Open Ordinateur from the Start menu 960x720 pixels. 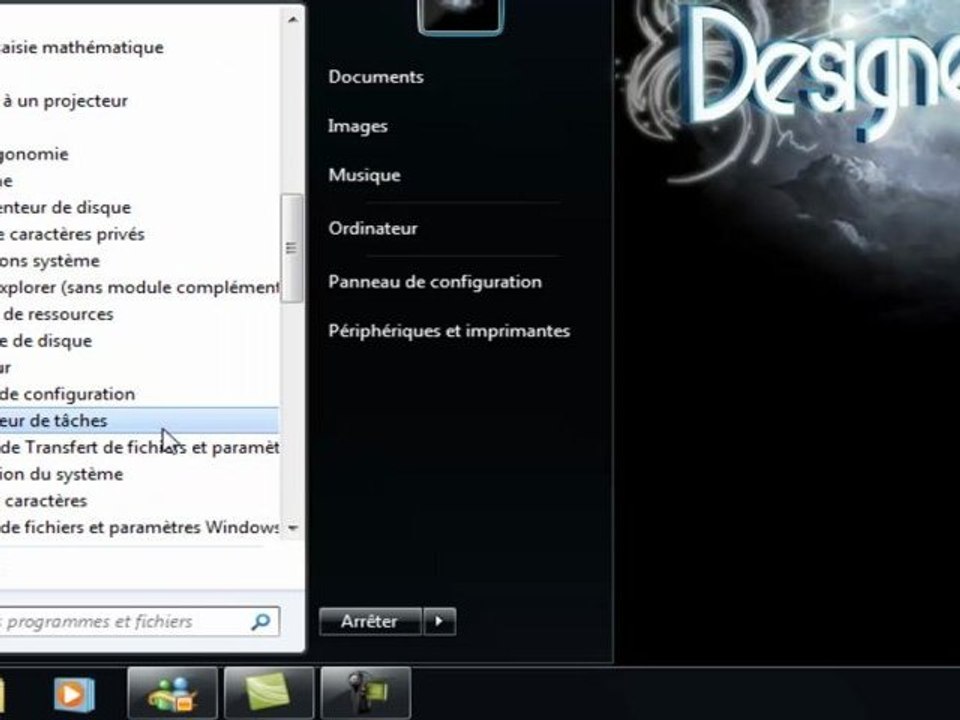[373, 228]
